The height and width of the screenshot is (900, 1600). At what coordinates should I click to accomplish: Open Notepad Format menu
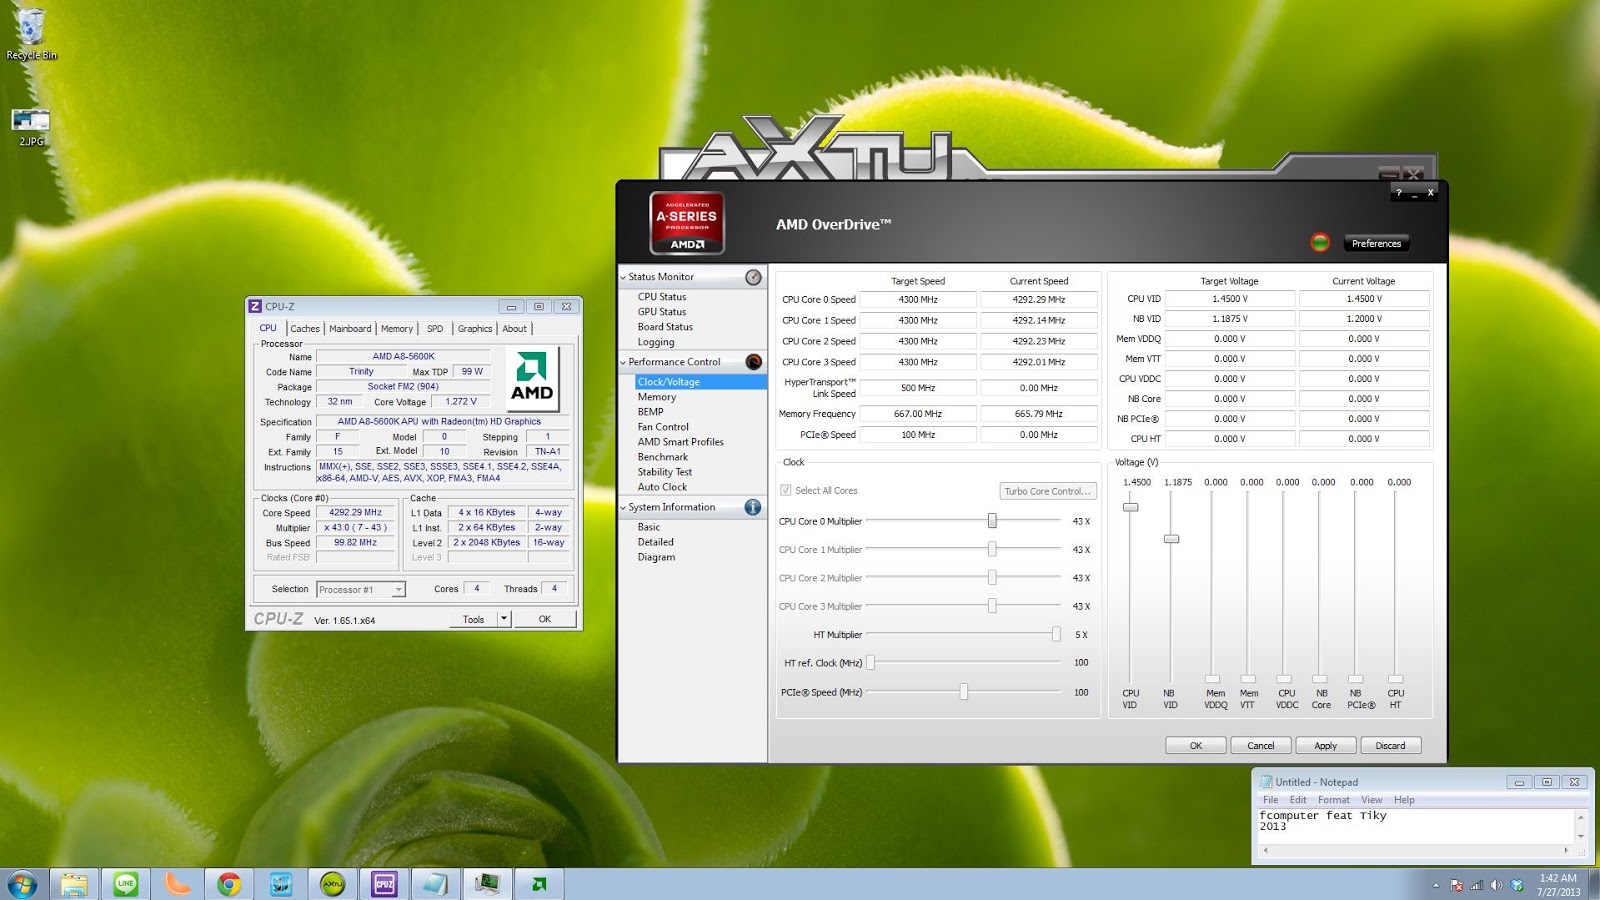(x=1334, y=800)
